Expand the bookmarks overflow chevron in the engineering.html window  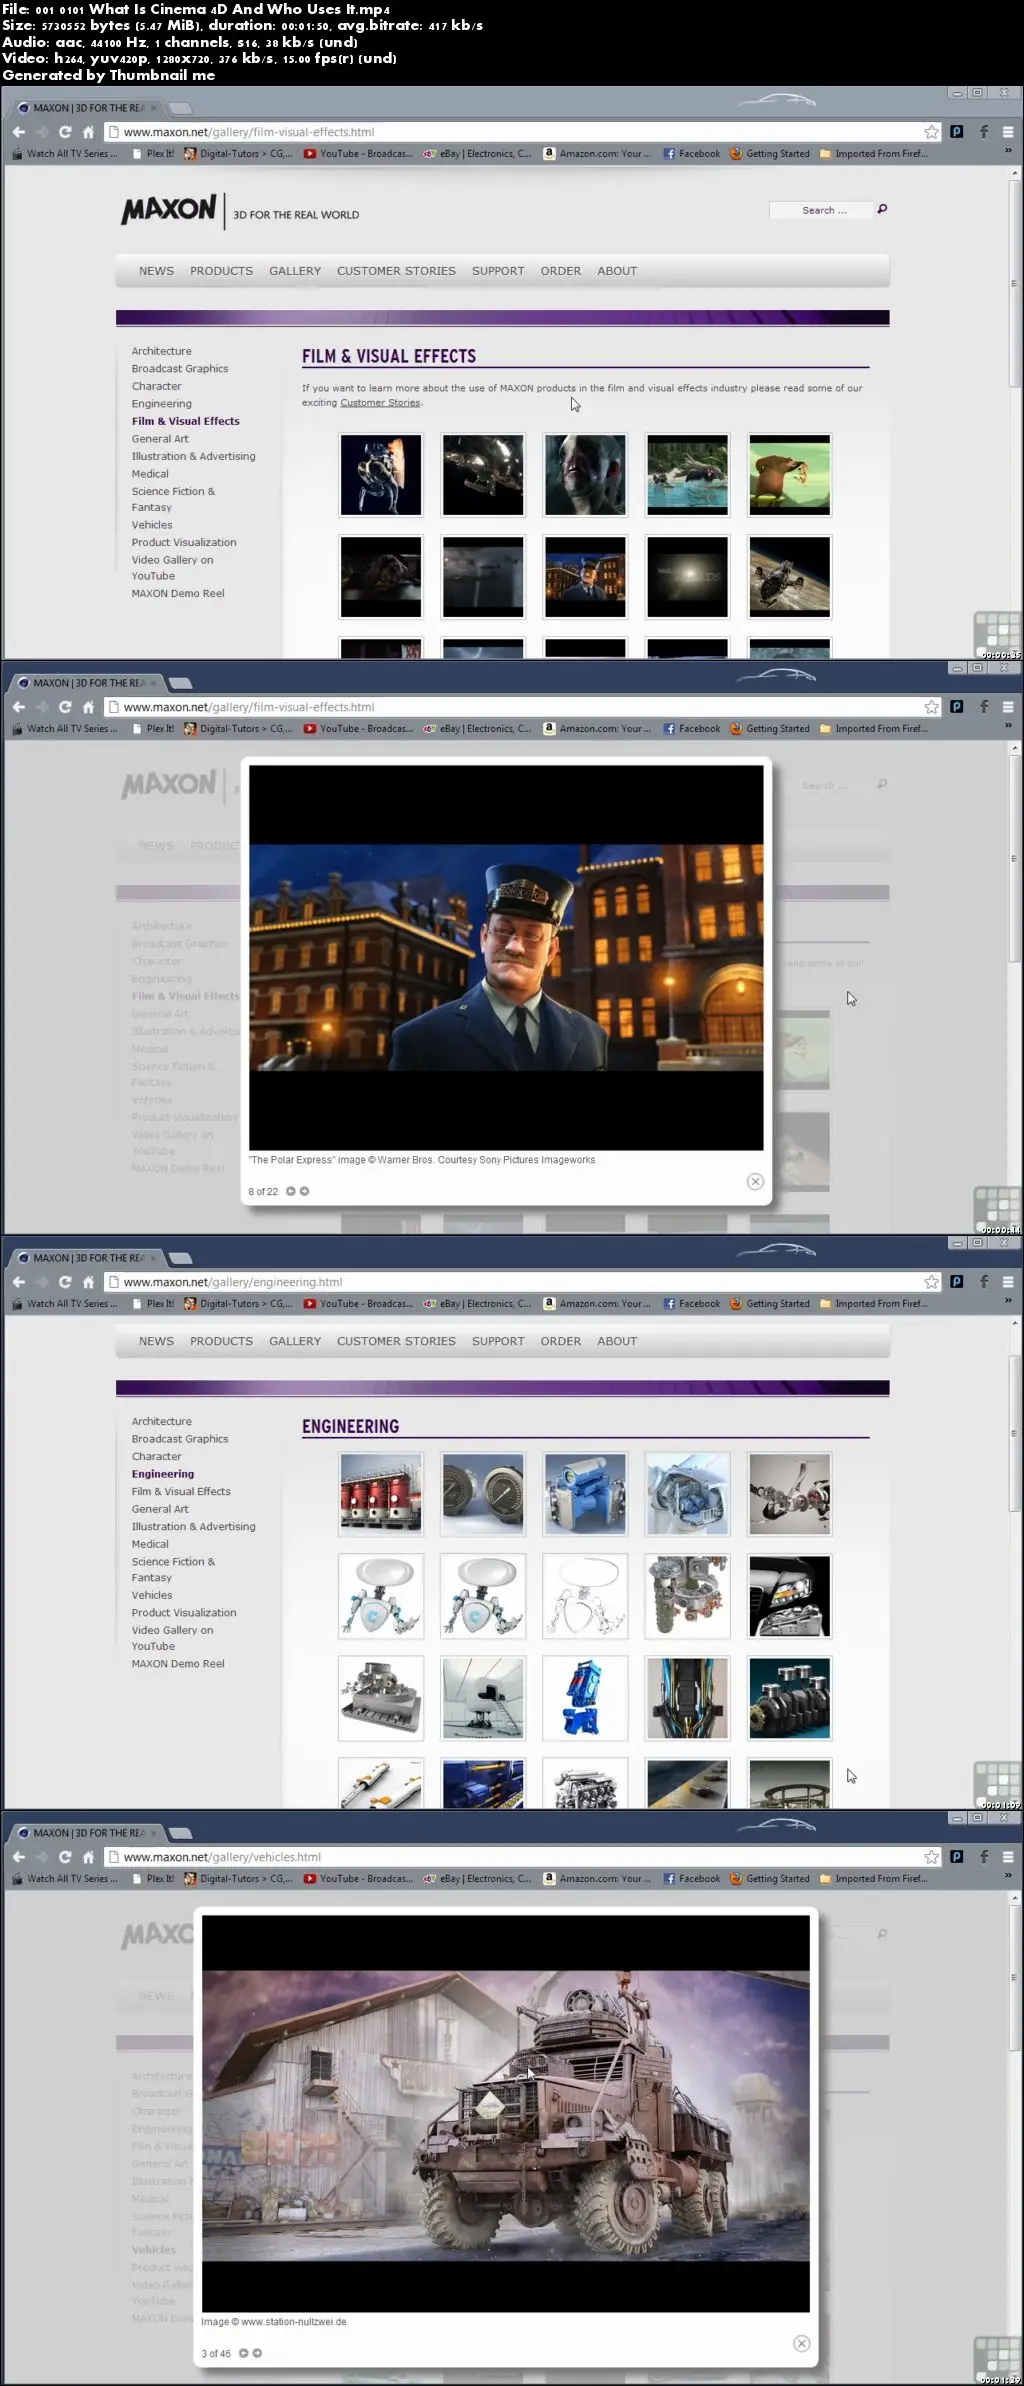[1008, 1301]
